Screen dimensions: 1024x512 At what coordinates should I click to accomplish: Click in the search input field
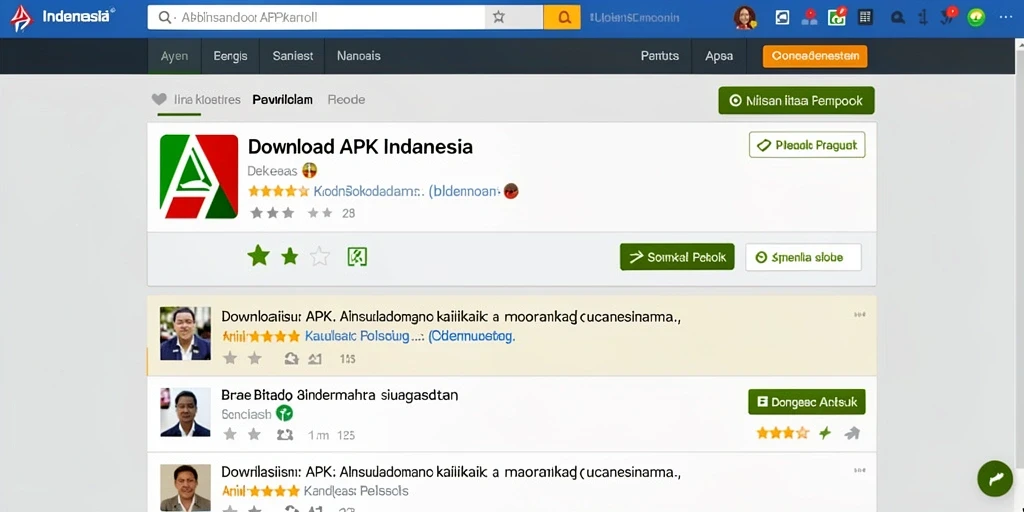pos(316,18)
